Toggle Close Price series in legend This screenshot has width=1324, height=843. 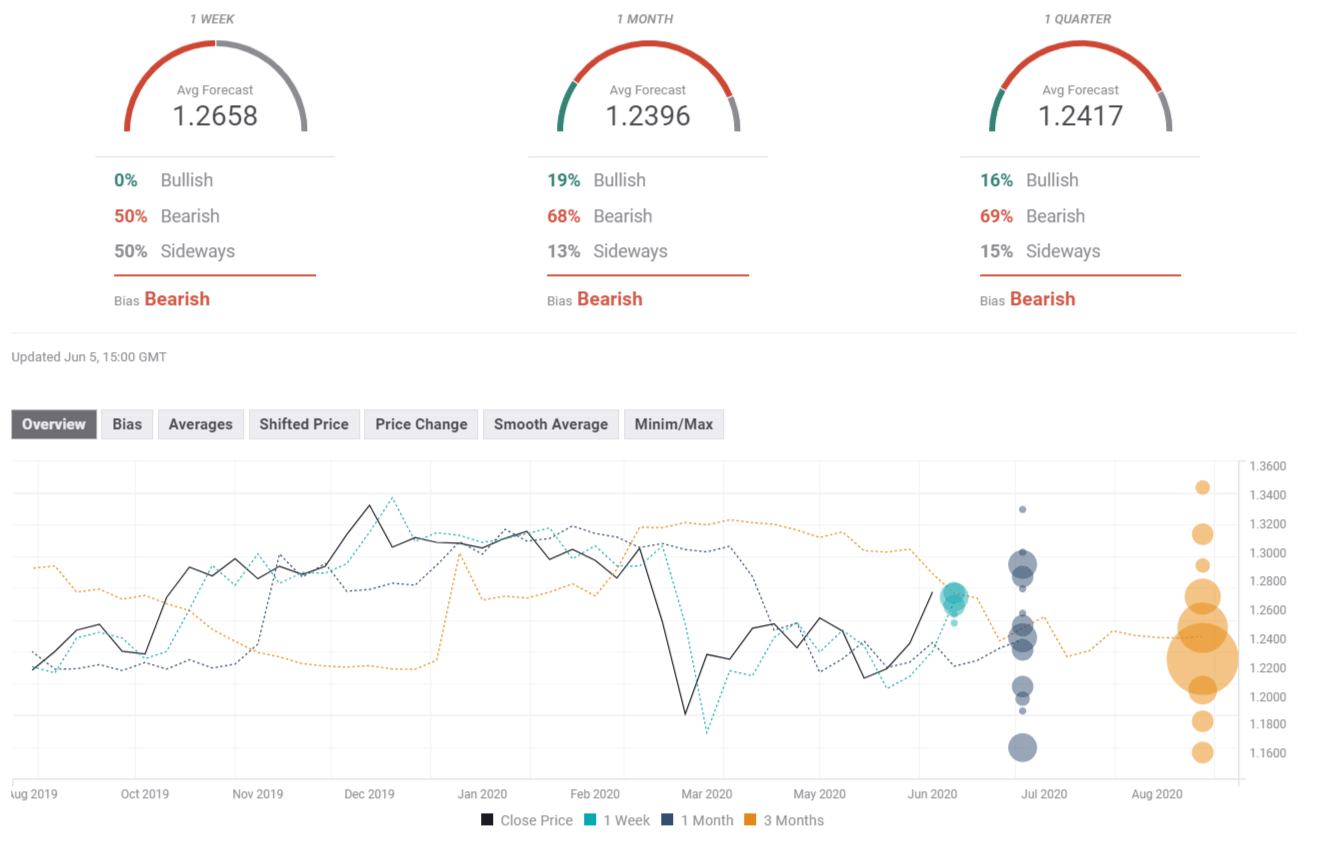click(527, 820)
